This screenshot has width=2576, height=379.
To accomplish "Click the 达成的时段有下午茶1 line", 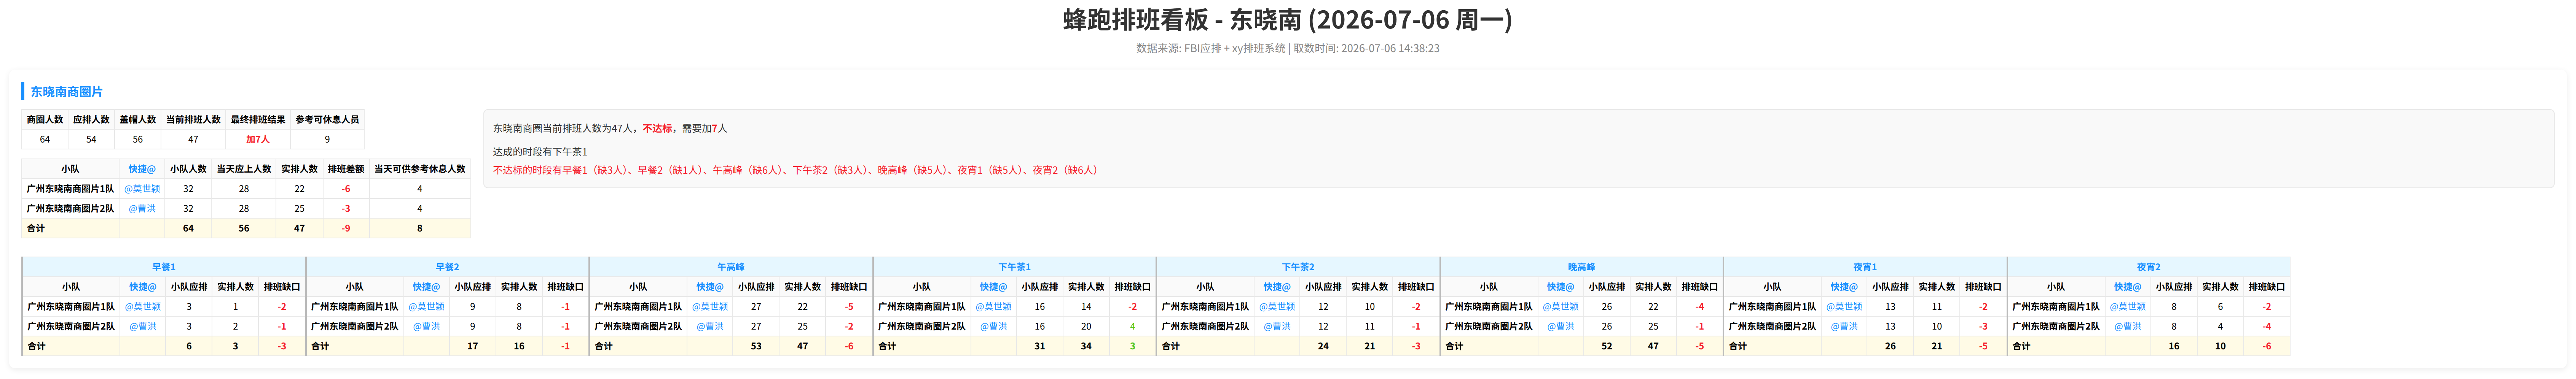I will coord(540,152).
